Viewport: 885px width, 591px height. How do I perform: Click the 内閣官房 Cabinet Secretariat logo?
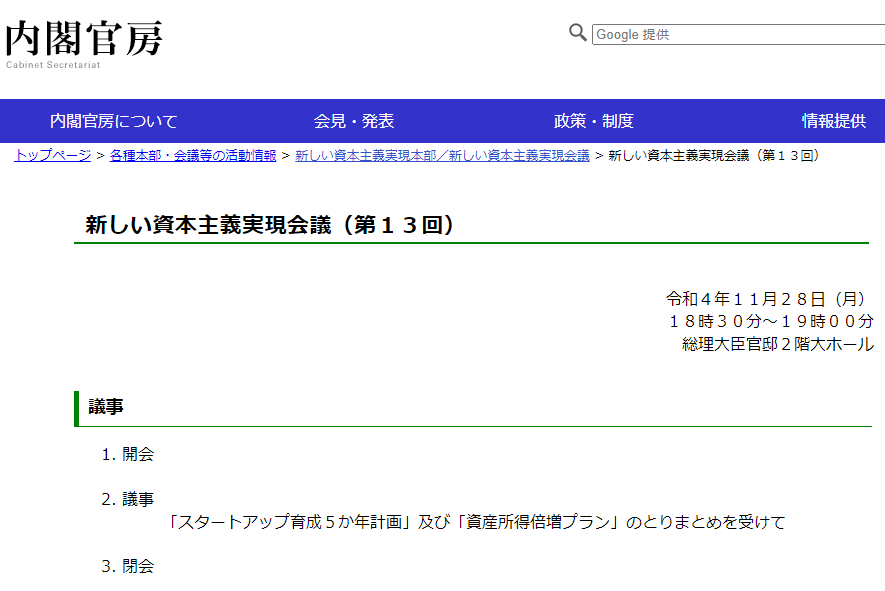coord(84,44)
